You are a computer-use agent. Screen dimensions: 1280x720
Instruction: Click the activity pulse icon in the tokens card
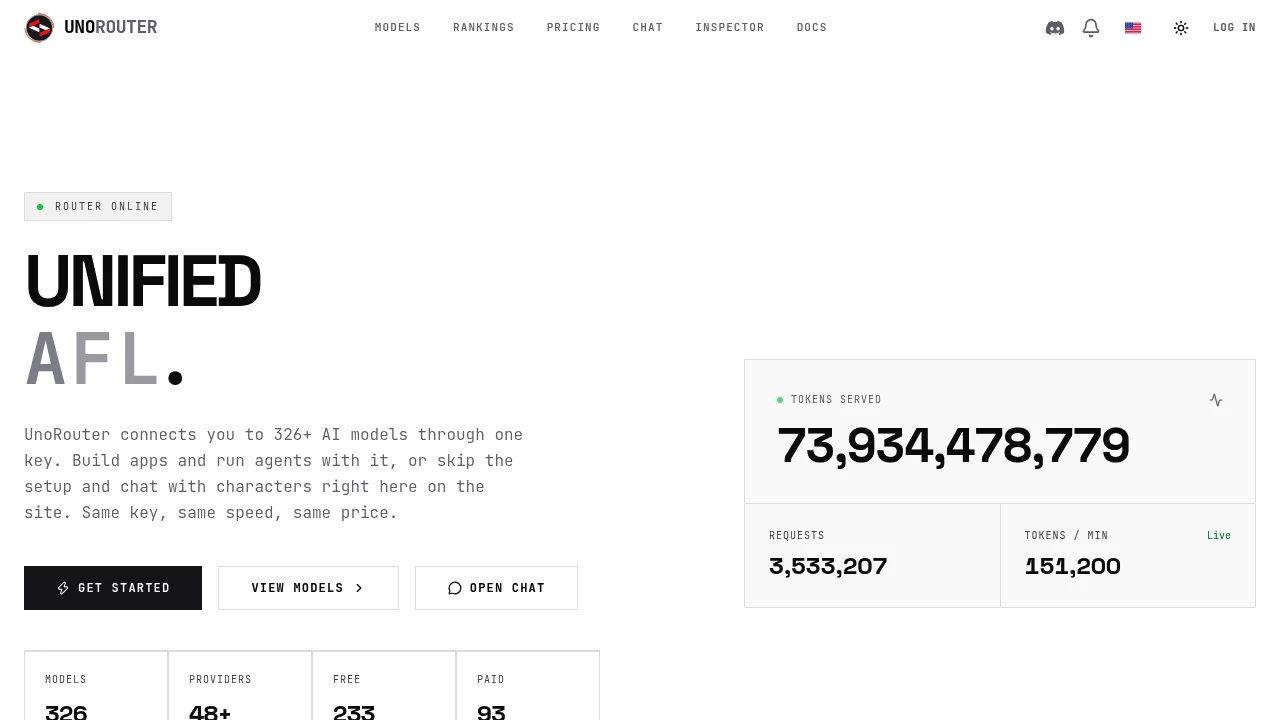click(1216, 400)
